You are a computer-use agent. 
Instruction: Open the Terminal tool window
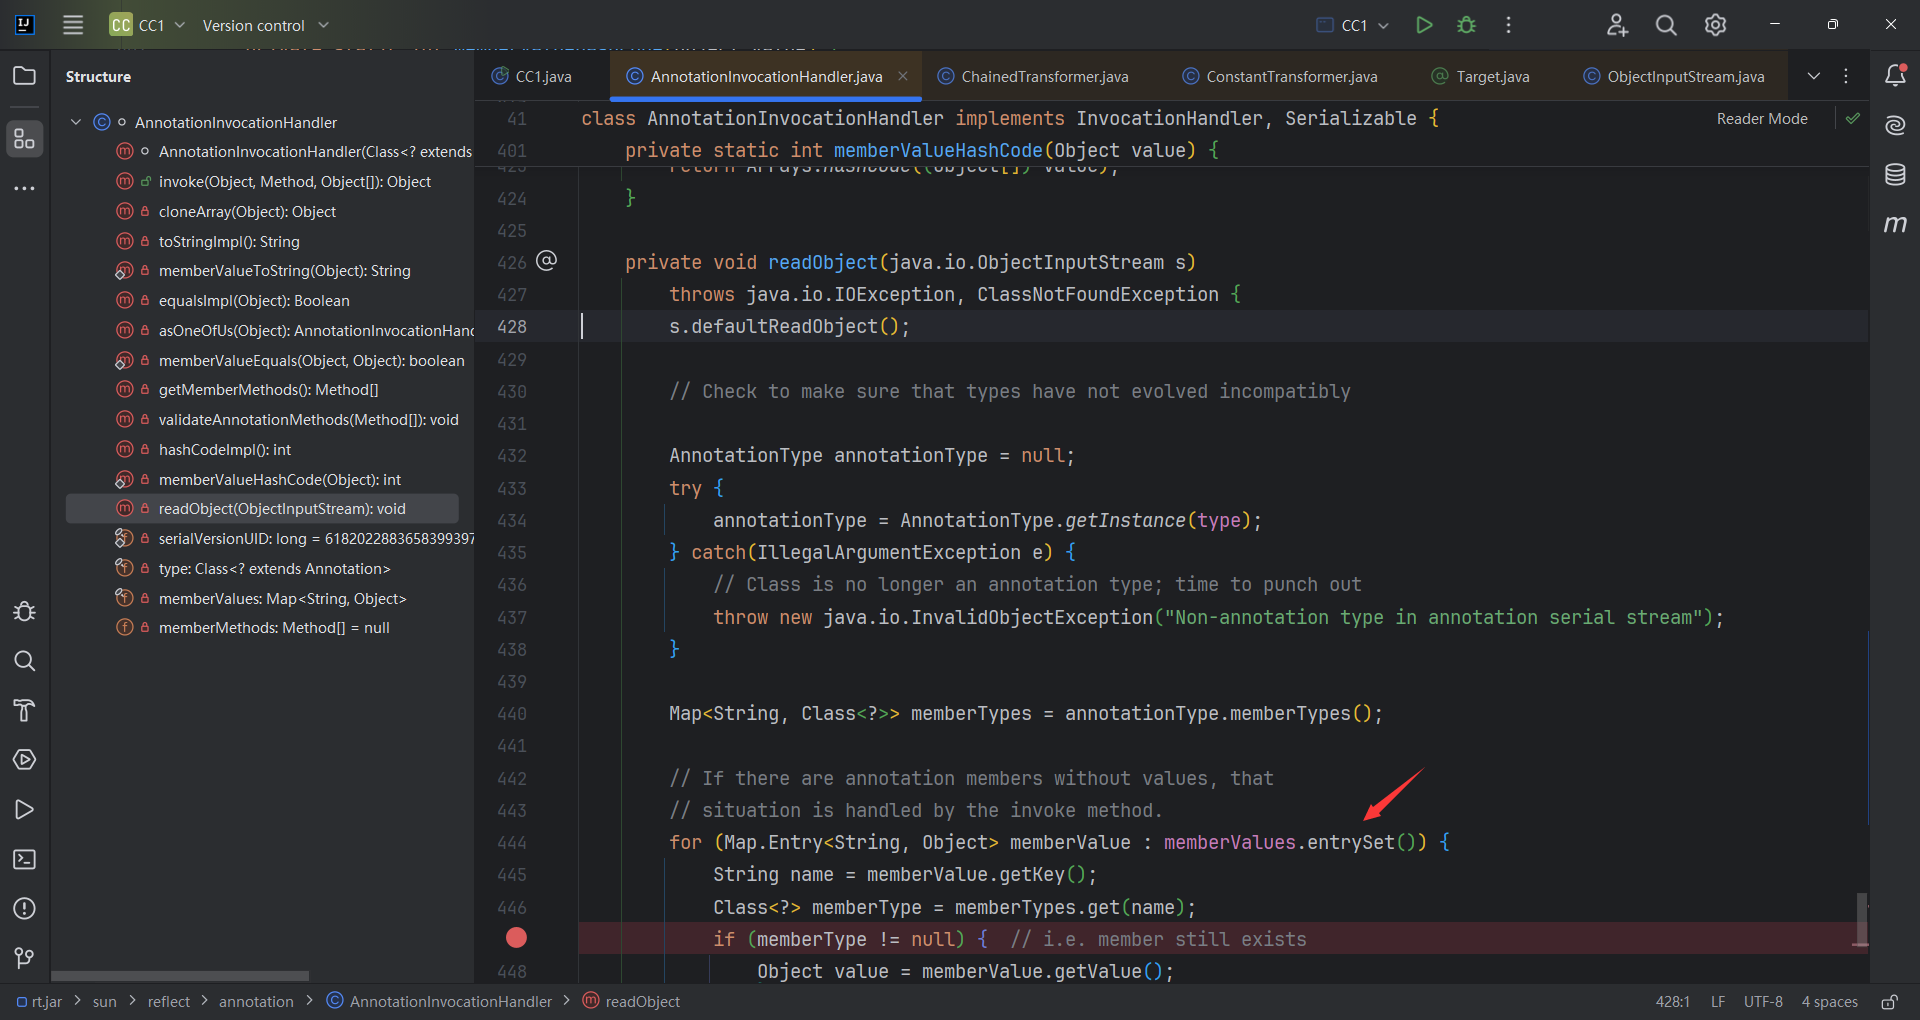[24, 859]
